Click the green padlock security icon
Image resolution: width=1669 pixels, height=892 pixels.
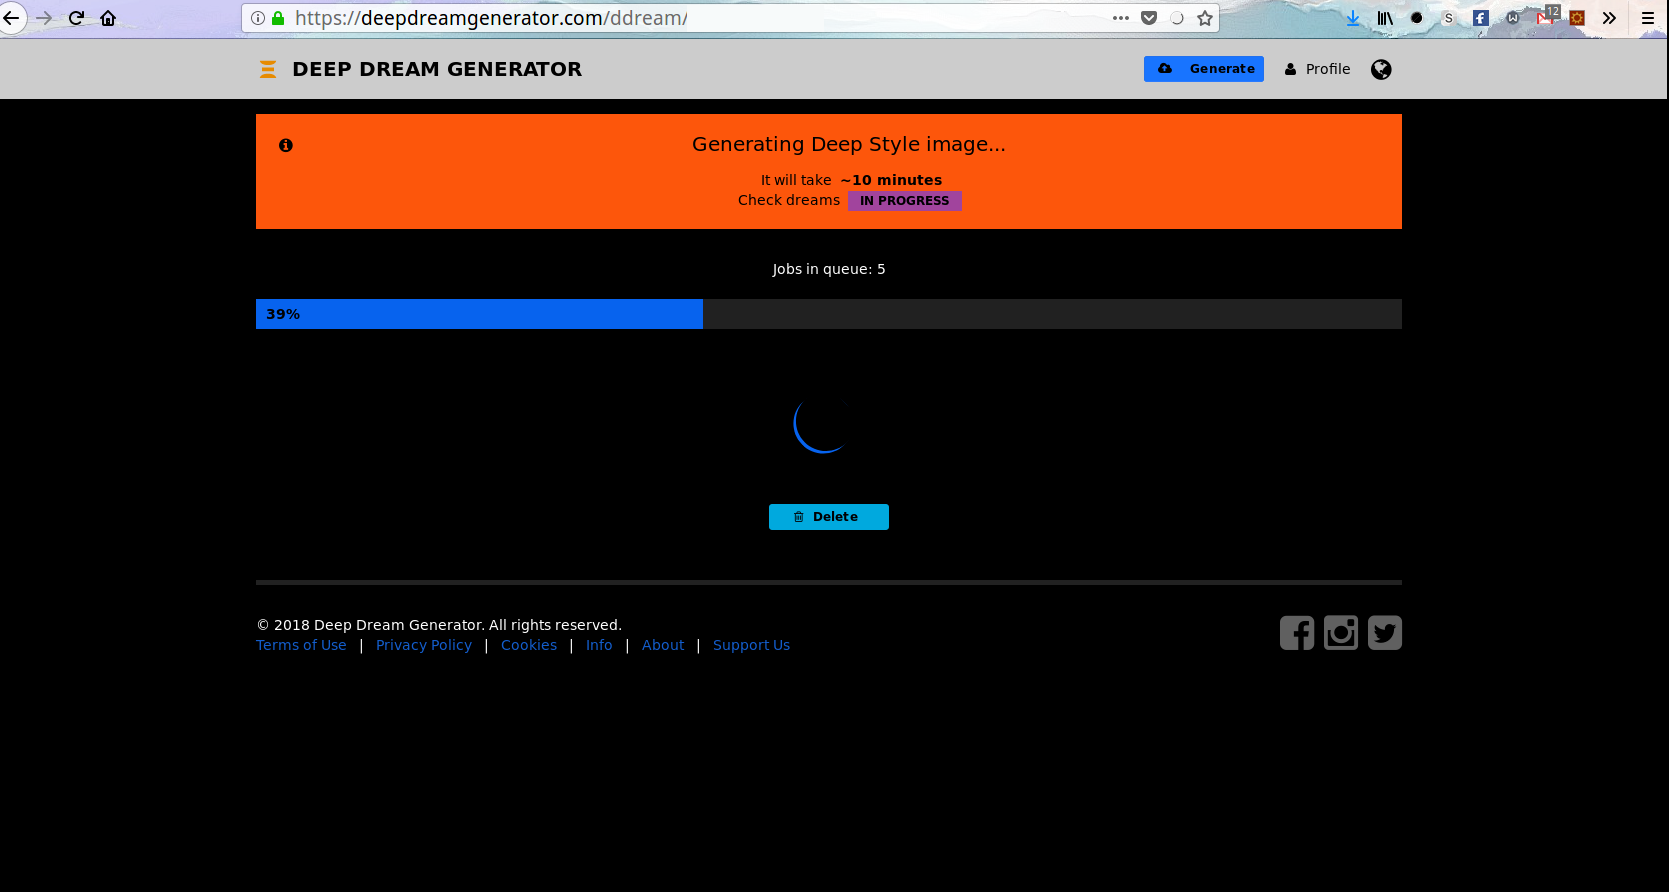coord(278,18)
